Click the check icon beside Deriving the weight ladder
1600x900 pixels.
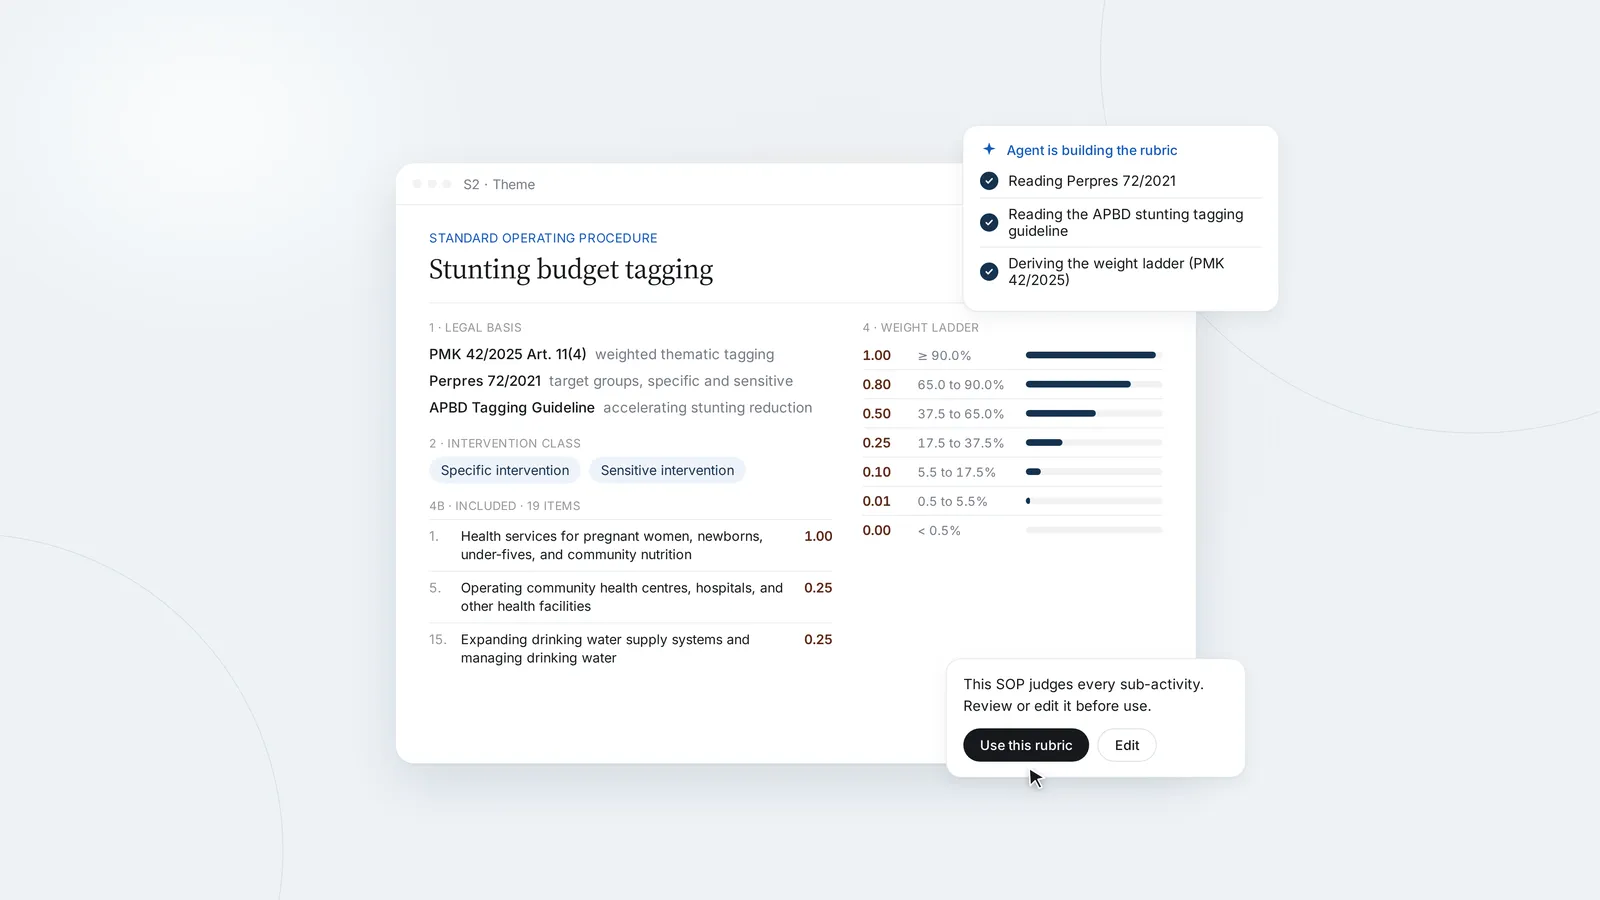click(x=989, y=271)
